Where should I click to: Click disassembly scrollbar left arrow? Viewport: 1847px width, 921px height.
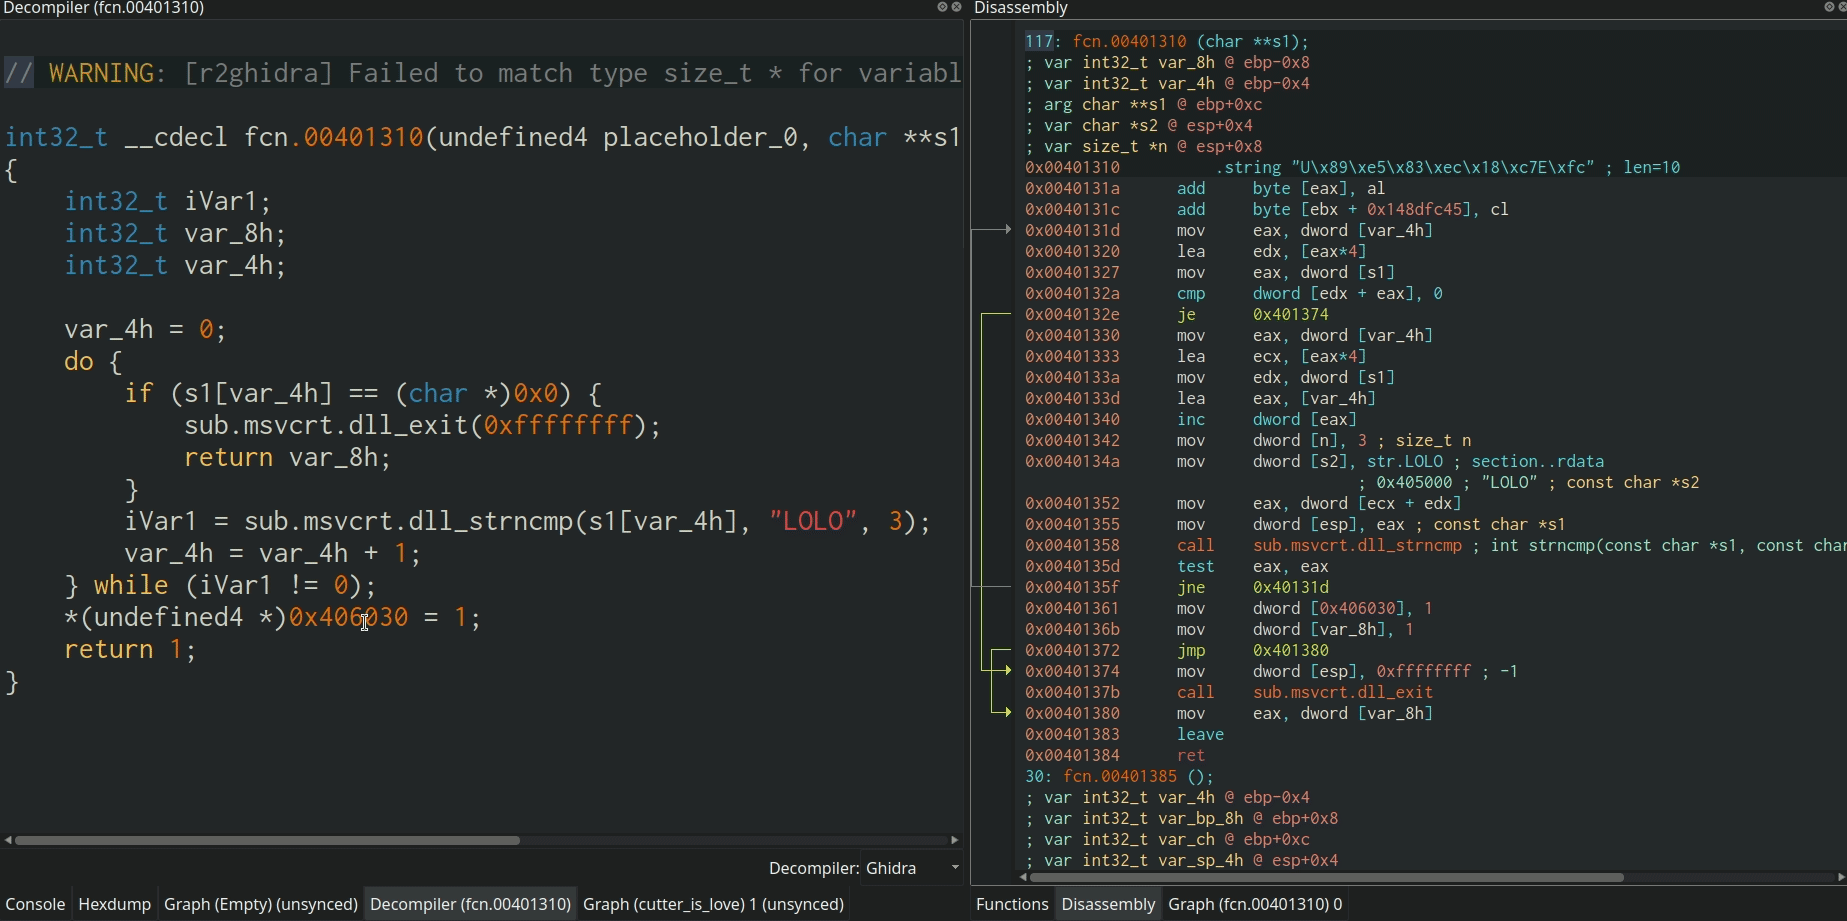pyautogui.click(x=1023, y=877)
